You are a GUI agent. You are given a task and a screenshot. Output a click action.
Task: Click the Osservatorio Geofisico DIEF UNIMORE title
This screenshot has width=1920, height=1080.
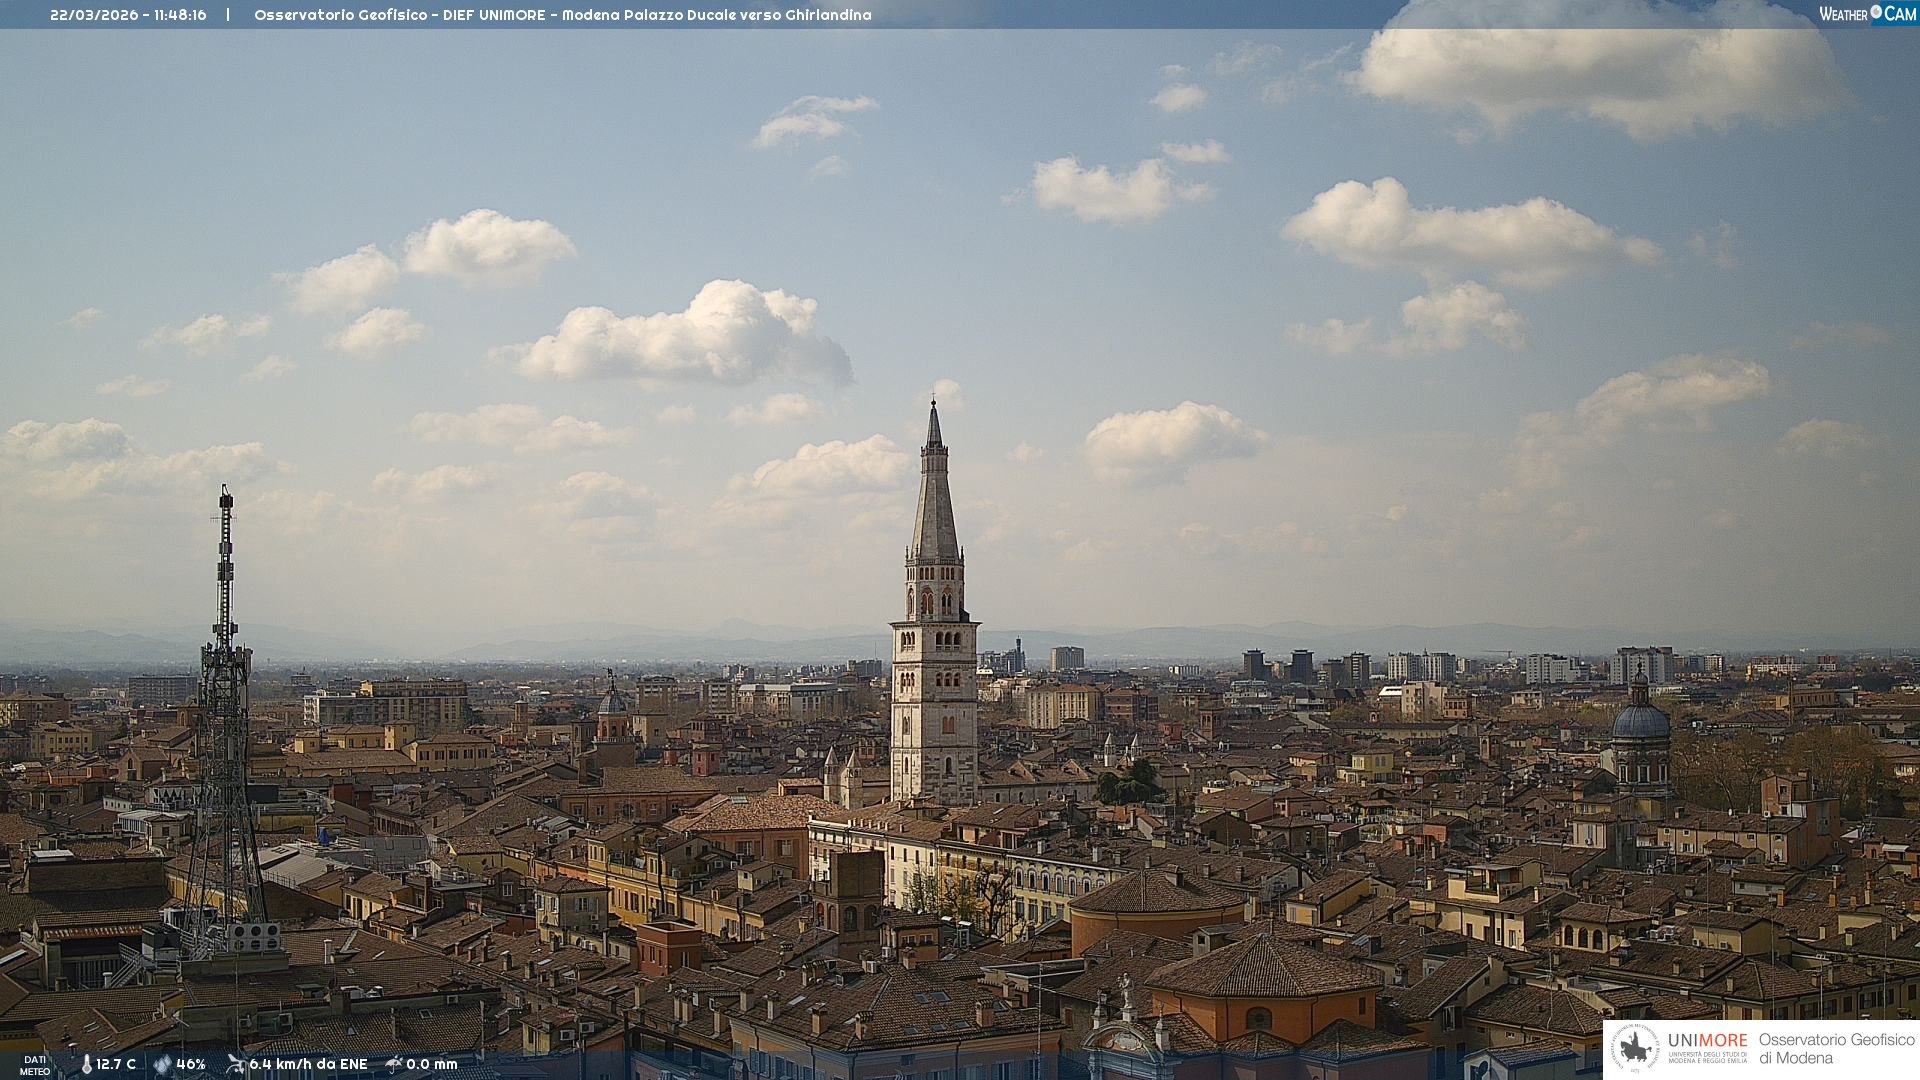click(x=562, y=15)
